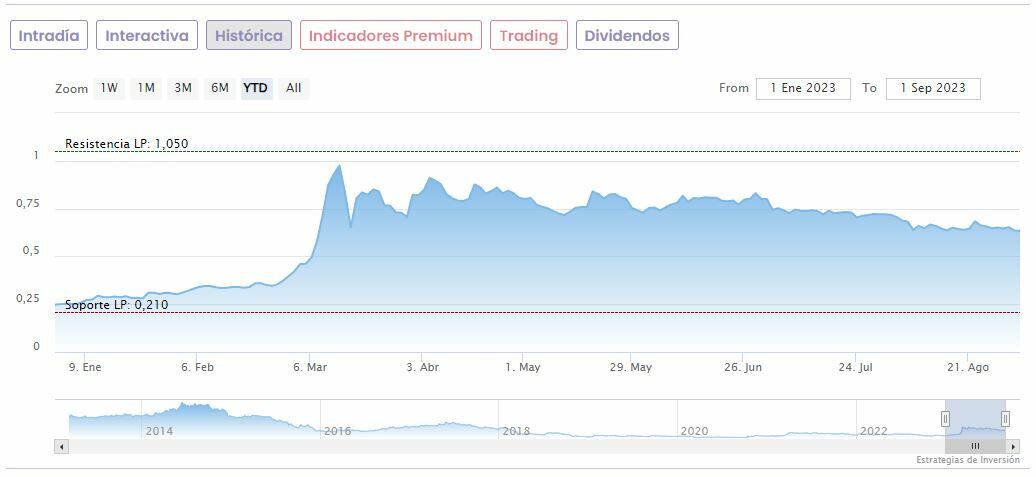Click the navigator scrollbar left arrow

(61, 446)
